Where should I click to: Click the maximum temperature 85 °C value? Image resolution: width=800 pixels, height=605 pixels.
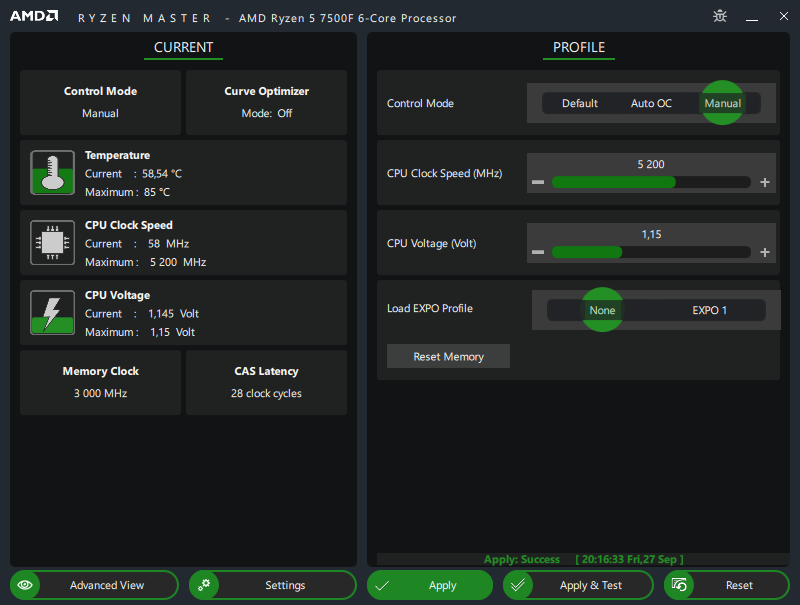point(157,192)
